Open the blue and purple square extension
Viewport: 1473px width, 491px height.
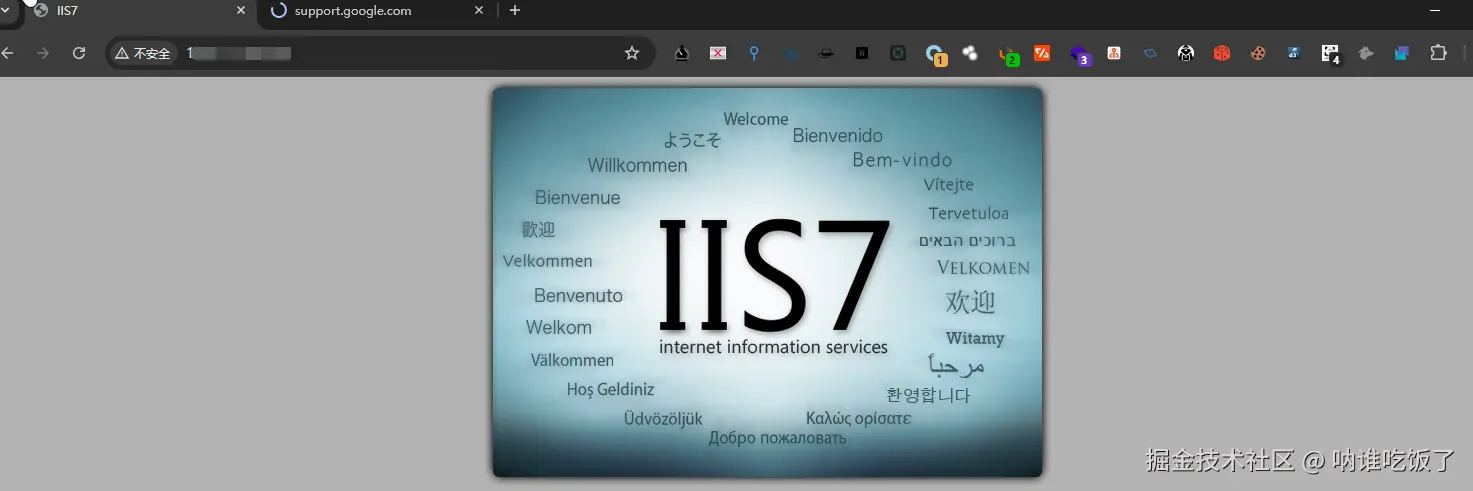click(x=1402, y=53)
